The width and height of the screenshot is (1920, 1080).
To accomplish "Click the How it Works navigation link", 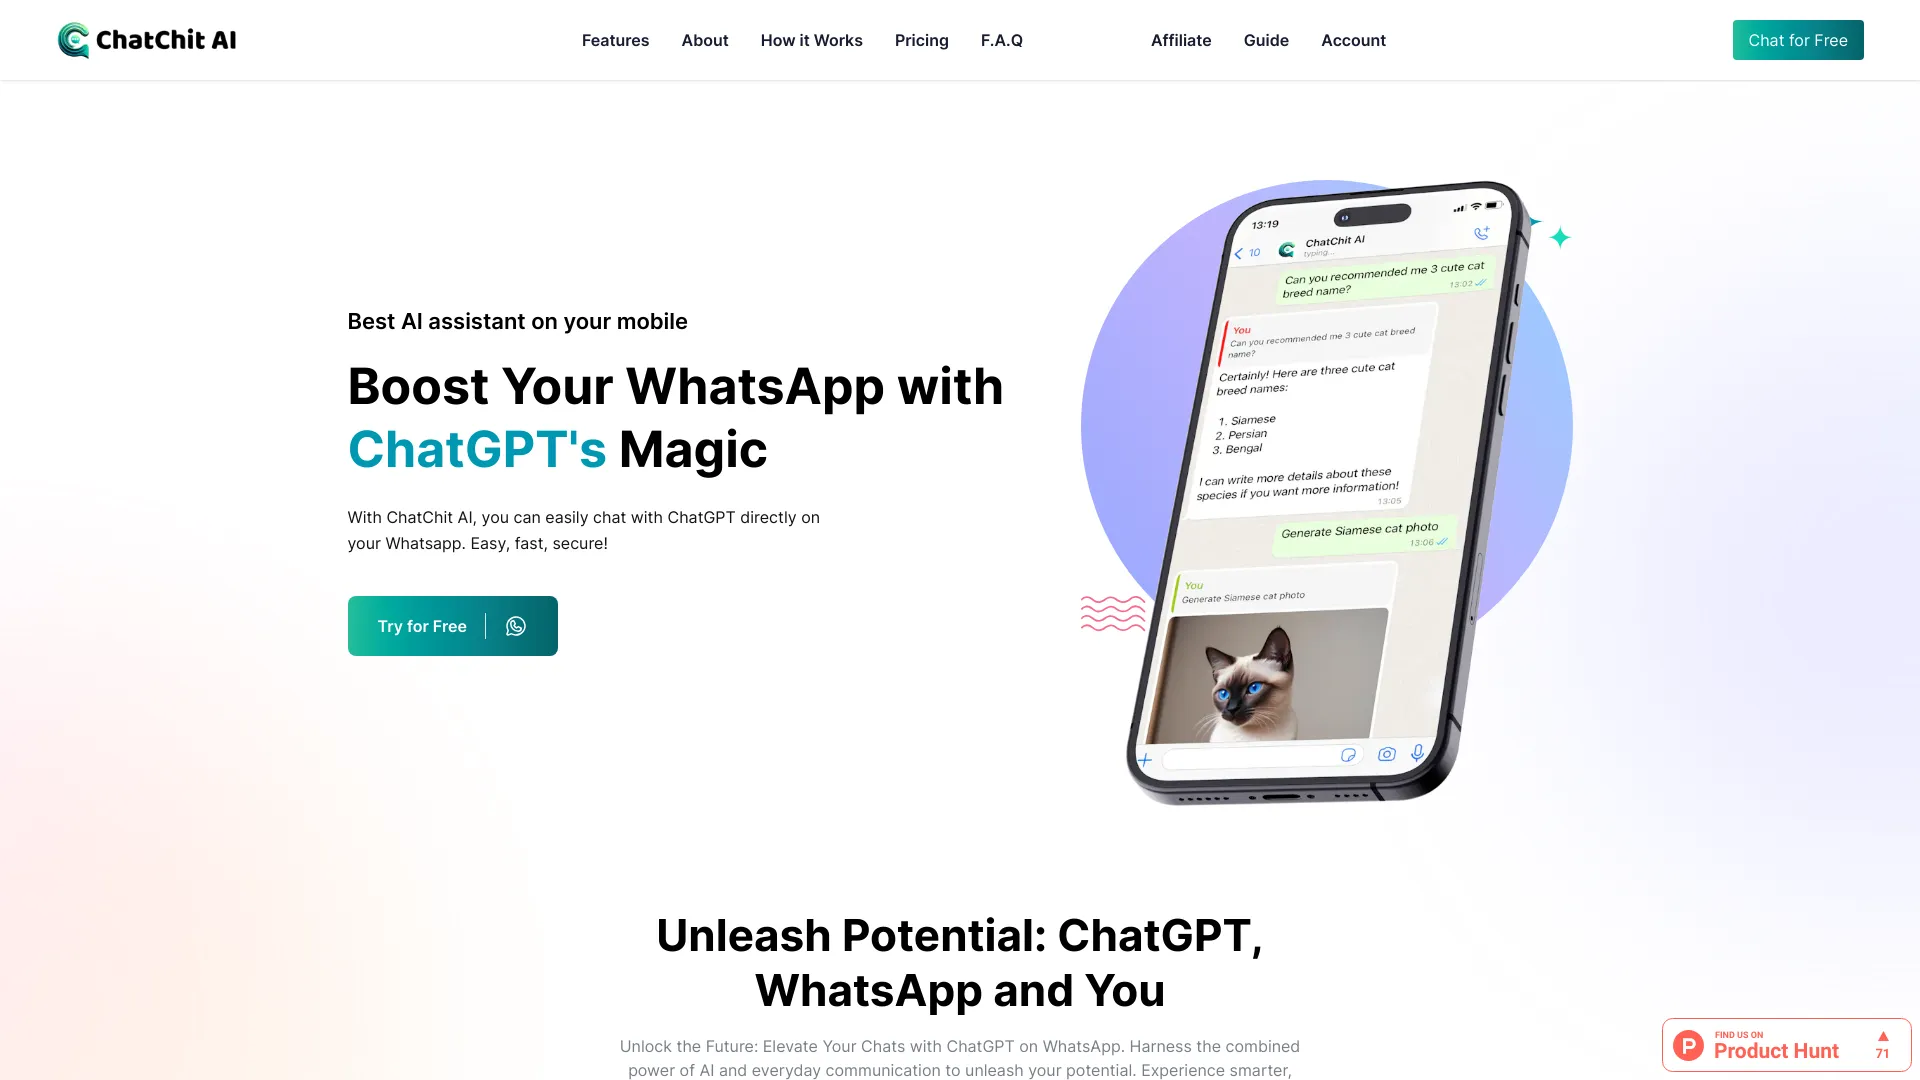I will 811,40.
